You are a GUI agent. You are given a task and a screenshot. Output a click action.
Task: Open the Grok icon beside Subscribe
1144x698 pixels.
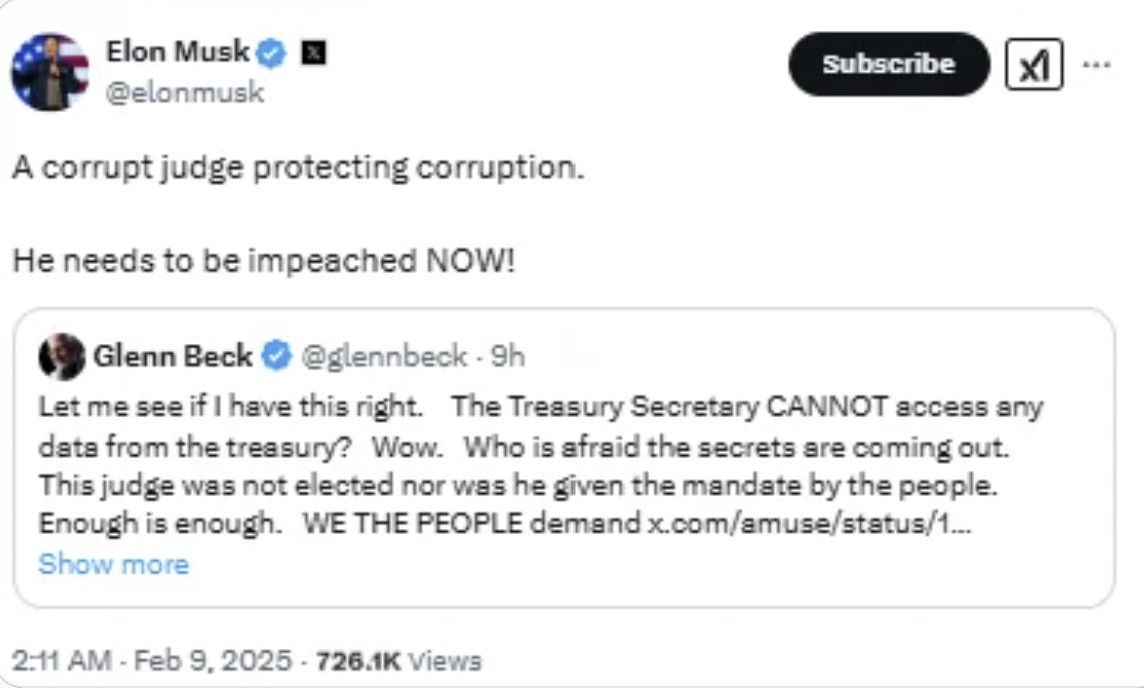[x=1034, y=65]
